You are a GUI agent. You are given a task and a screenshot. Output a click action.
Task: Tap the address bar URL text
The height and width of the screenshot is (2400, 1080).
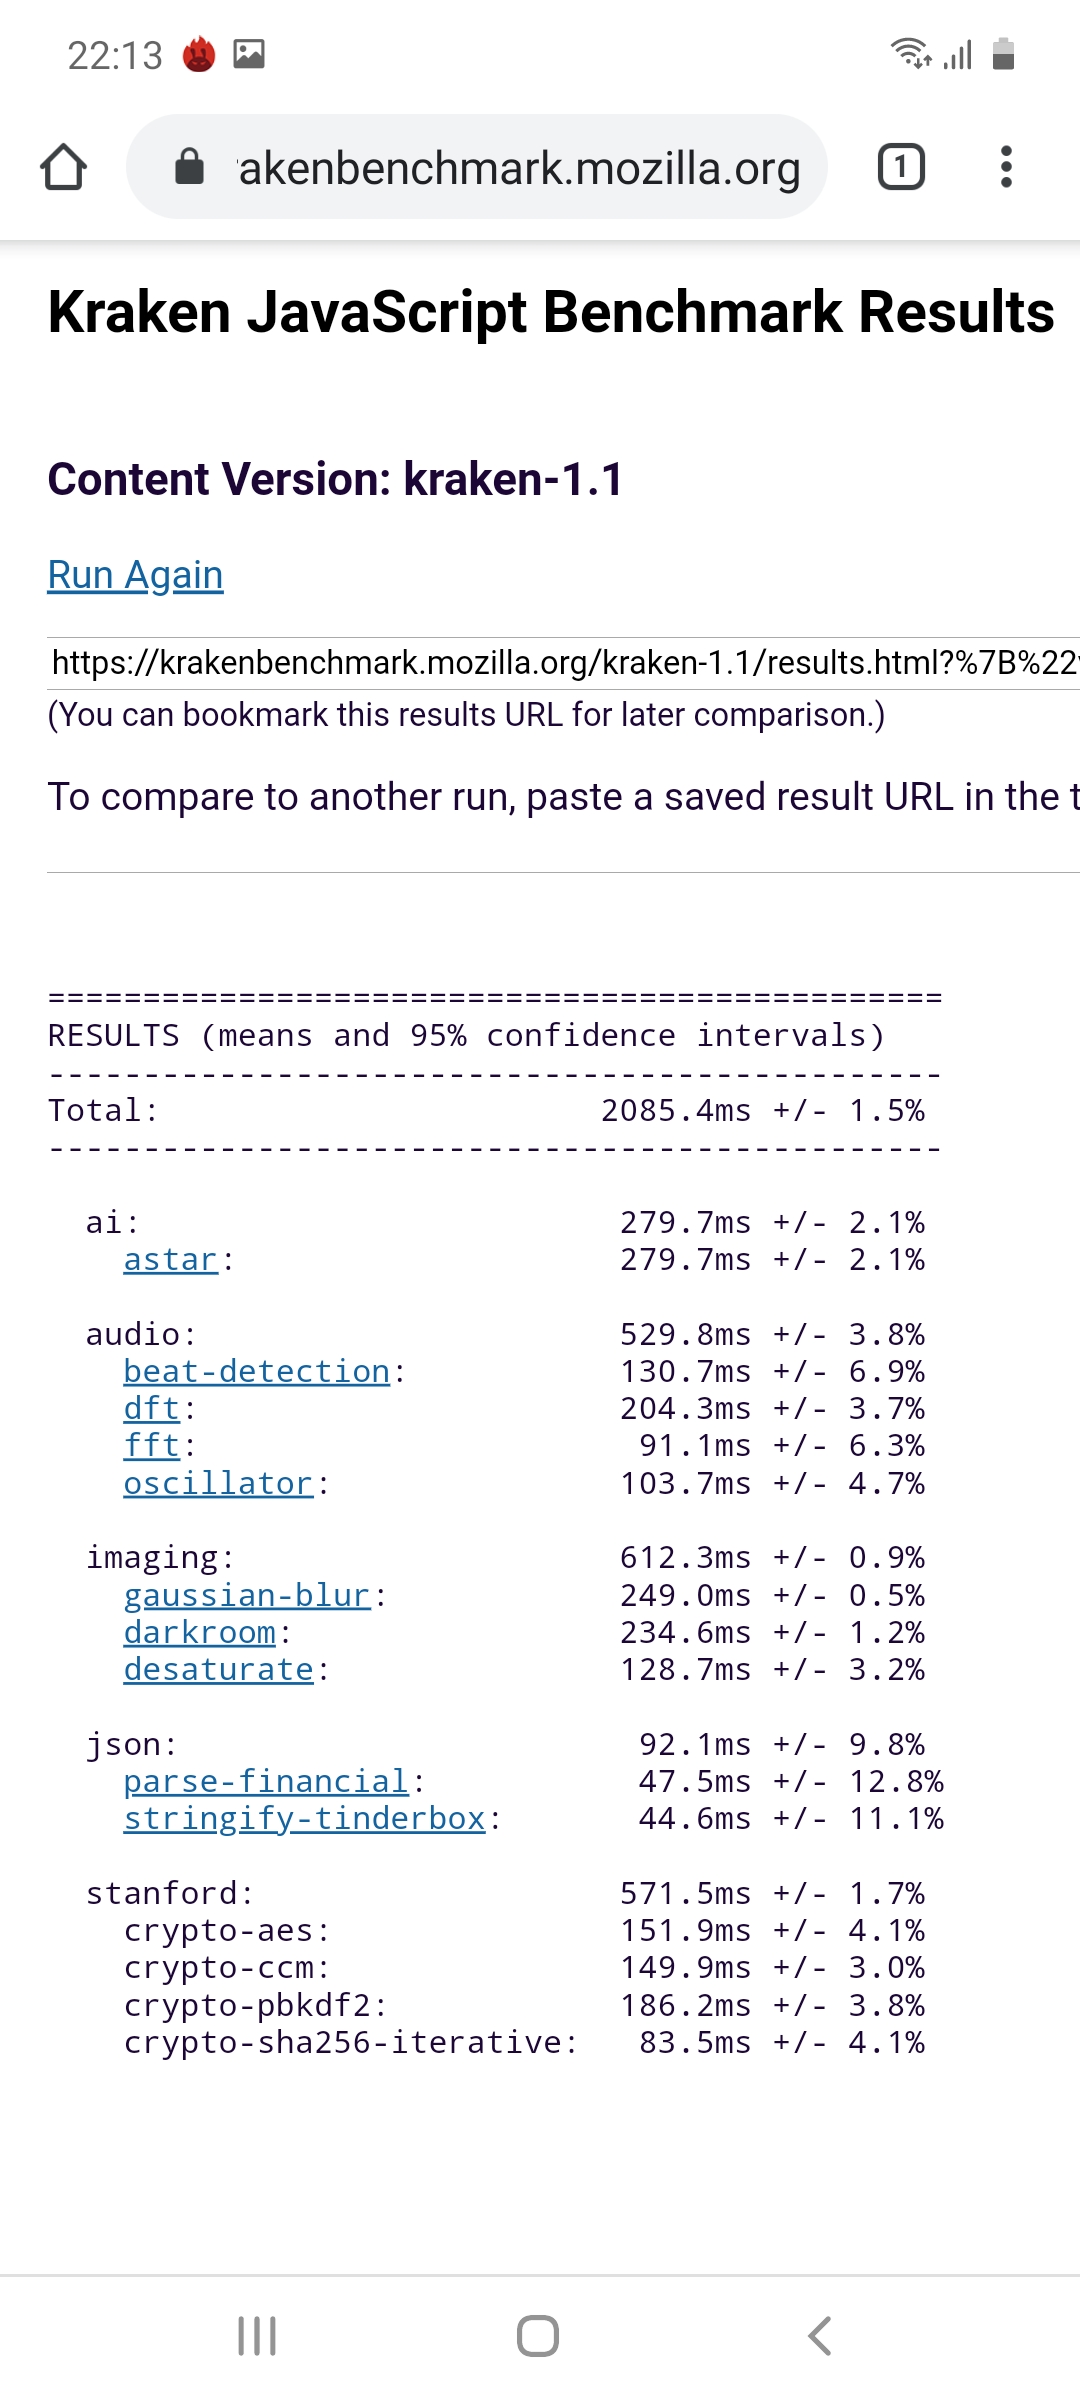[x=520, y=168]
